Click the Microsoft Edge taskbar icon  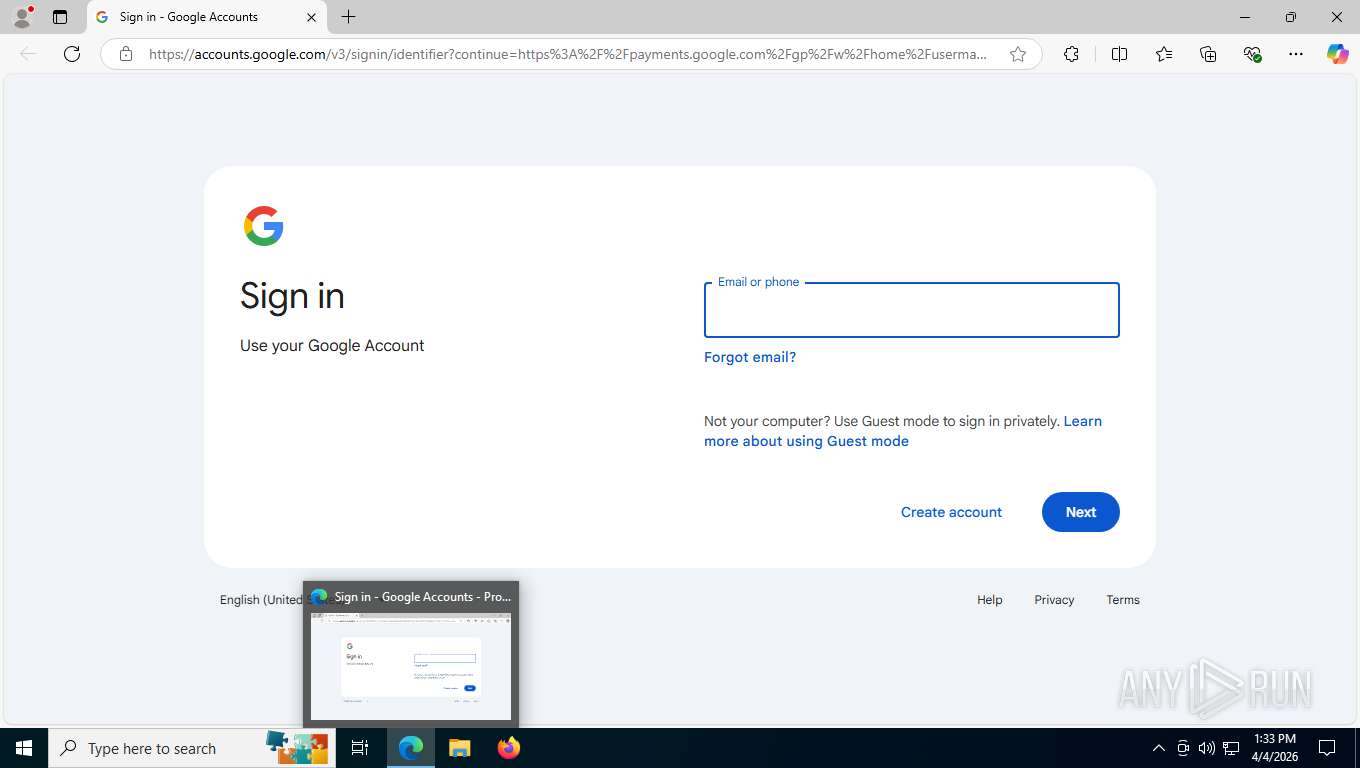411,748
